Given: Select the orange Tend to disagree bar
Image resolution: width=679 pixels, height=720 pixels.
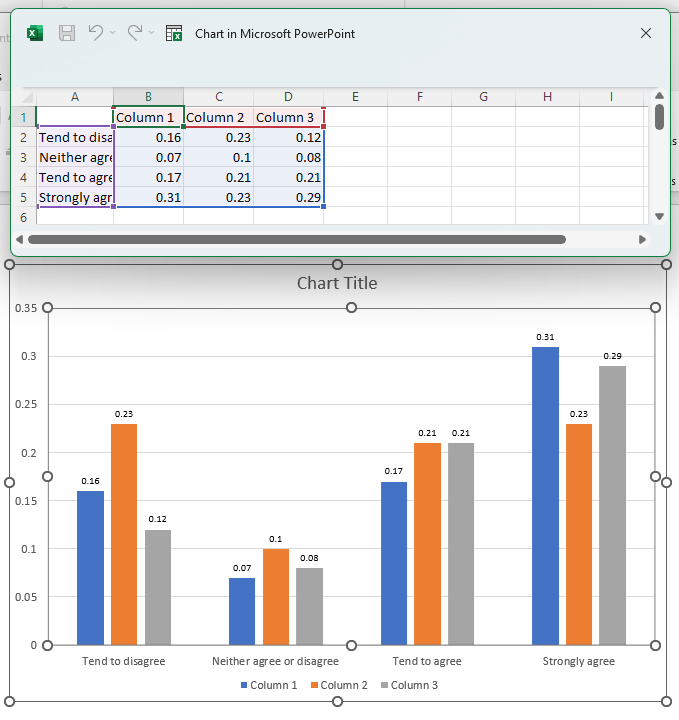Looking at the screenshot, I should [x=124, y=534].
